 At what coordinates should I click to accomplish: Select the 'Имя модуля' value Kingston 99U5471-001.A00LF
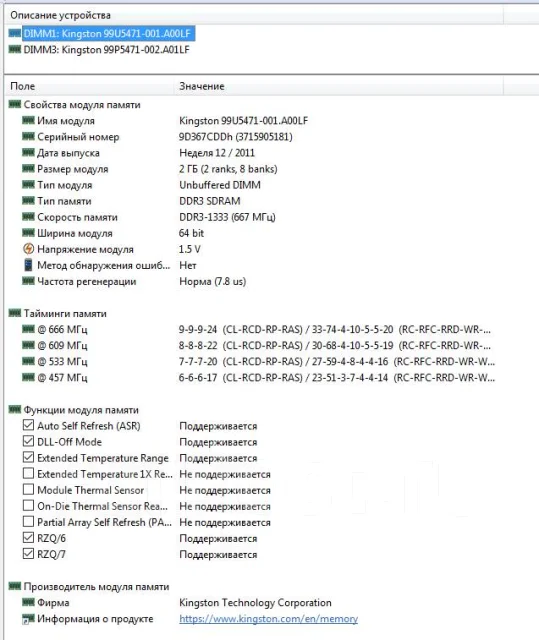coord(244,121)
